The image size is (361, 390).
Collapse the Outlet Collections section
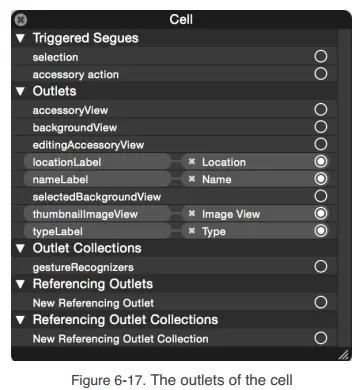[x=20, y=248]
